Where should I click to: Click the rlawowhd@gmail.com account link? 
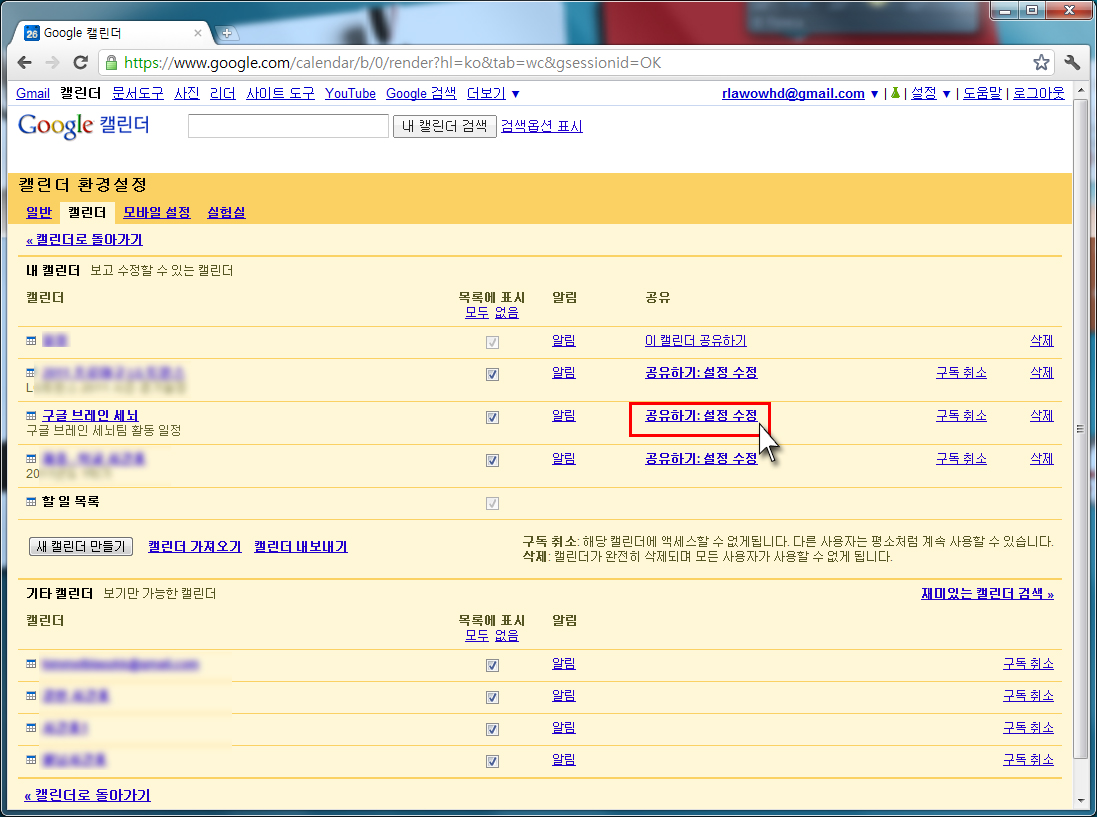pos(793,93)
